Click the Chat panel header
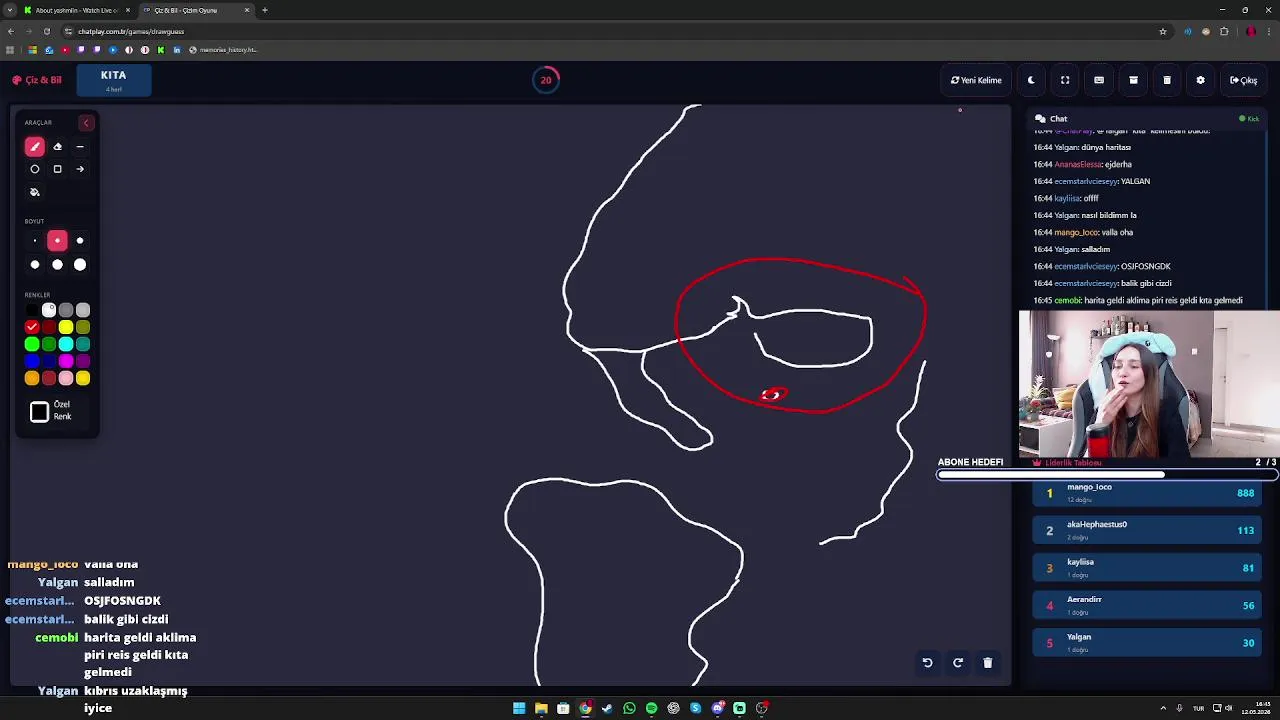The width and height of the screenshot is (1280, 720). click(x=1147, y=118)
